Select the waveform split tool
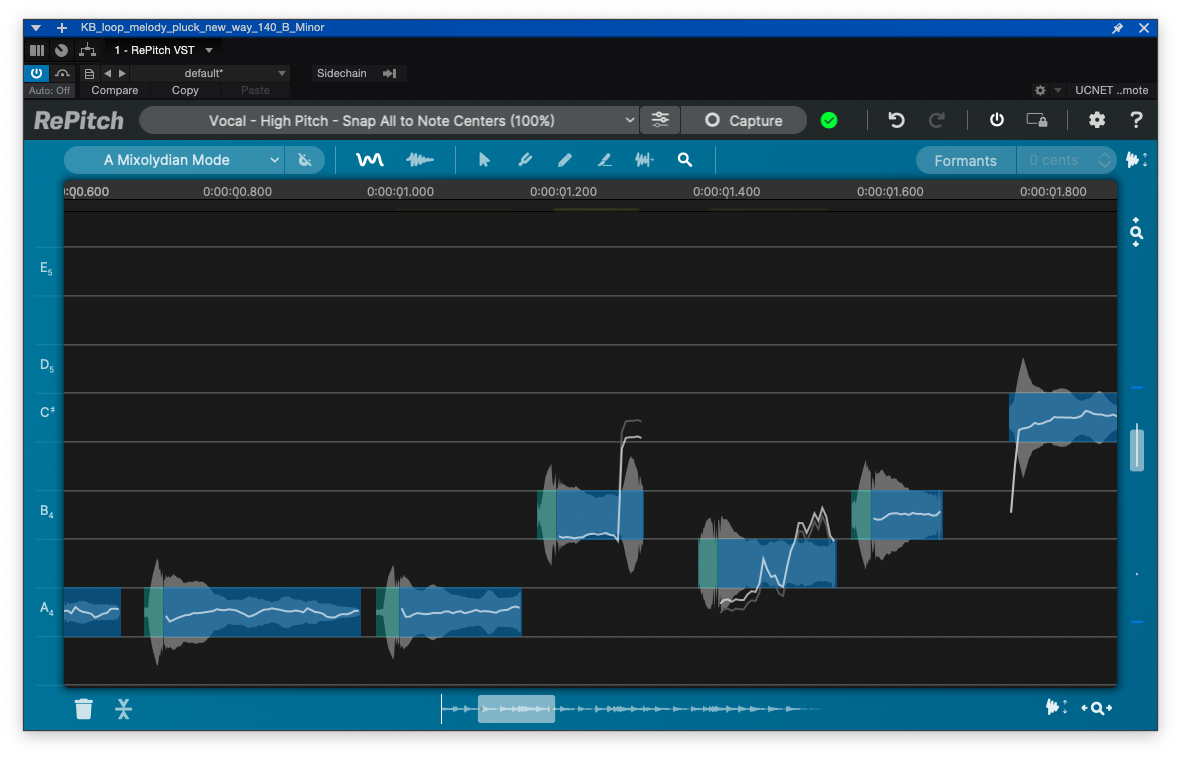 (644, 160)
